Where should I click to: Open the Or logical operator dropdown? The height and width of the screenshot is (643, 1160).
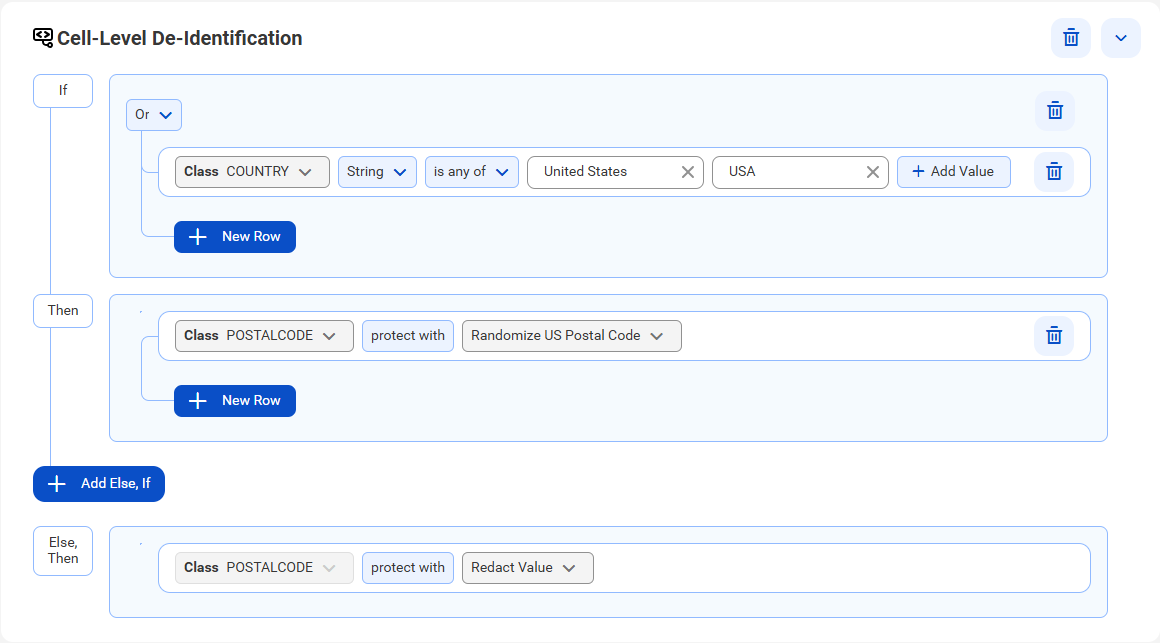pos(154,115)
